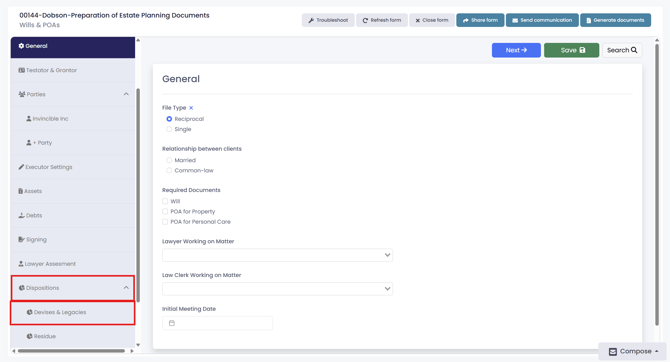Image resolution: width=670 pixels, height=362 pixels.
Task: Click sidebar horizontal scrollbar right arrow
Action: tap(132, 351)
